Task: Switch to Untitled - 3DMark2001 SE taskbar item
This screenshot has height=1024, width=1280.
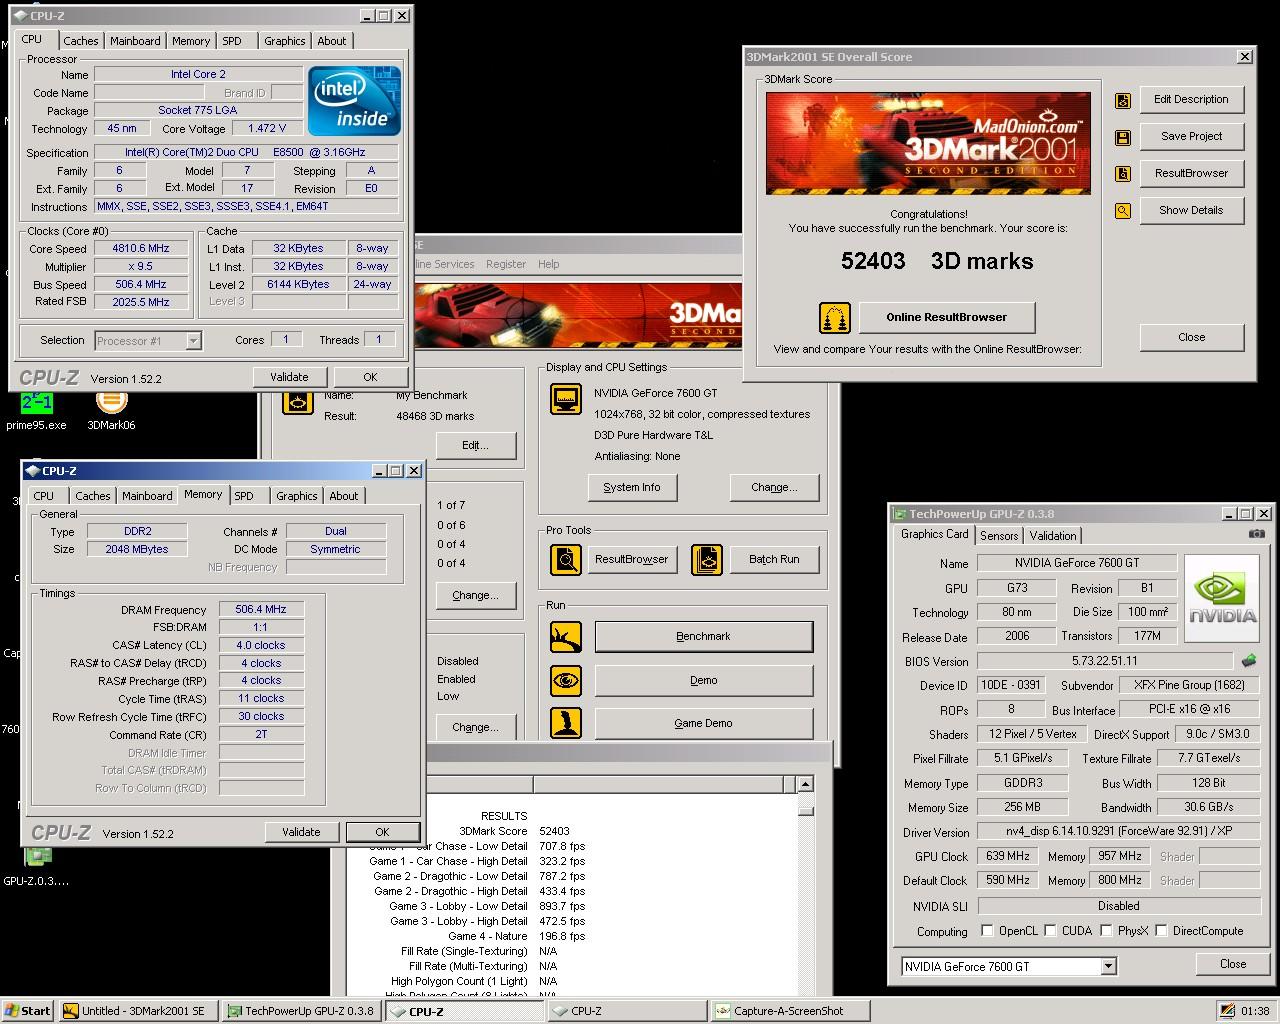Action: pyautogui.click(x=138, y=1011)
